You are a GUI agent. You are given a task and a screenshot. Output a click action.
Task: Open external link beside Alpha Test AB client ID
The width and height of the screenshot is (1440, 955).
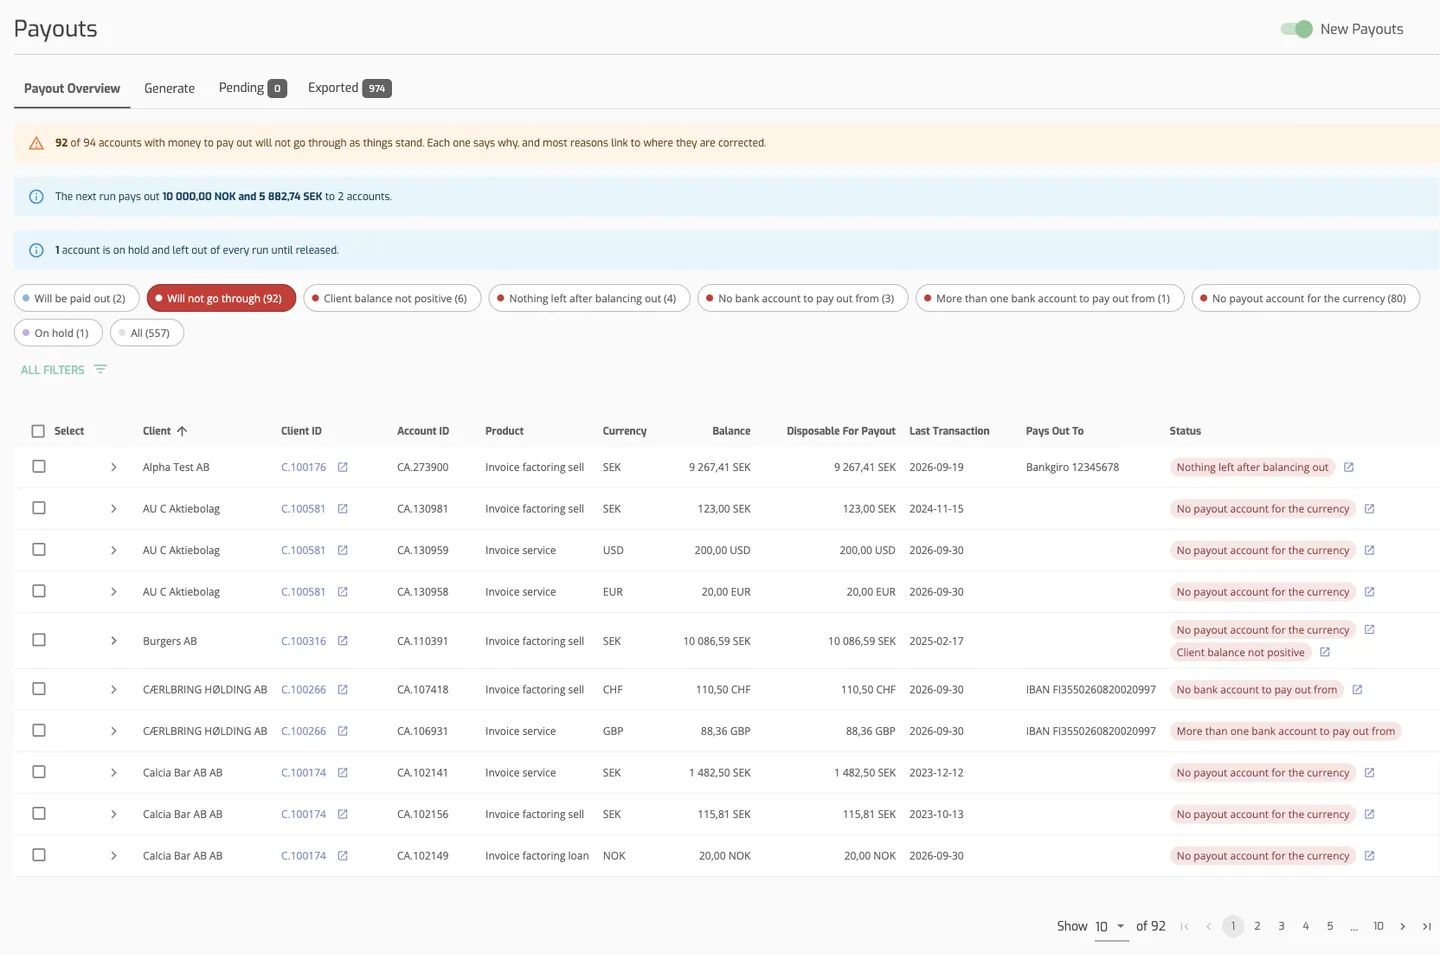coord(342,467)
